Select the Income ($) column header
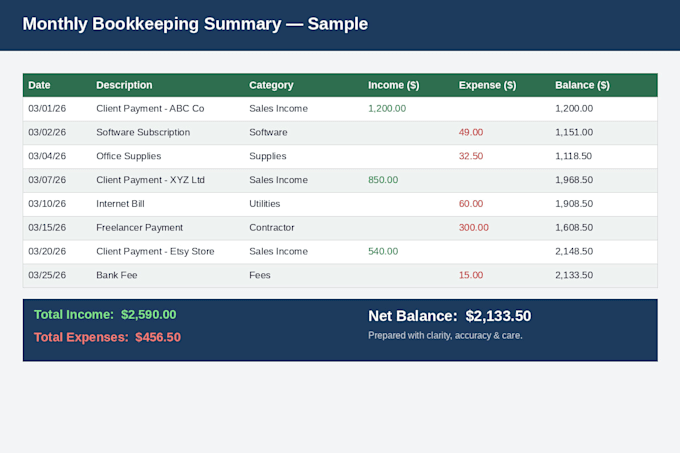The height and width of the screenshot is (453, 680). tap(393, 85)
